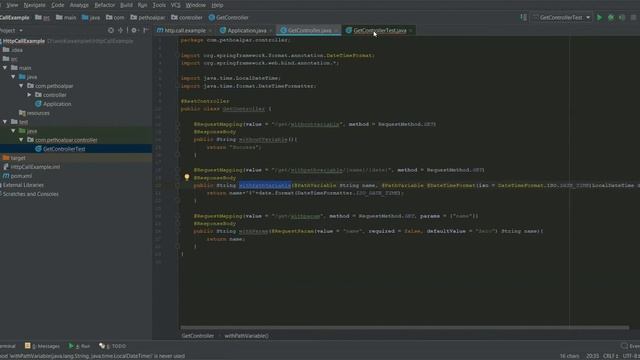The image size is (640, 360).
Task: Collapse com.pethoalpar.controller under test
Action: (x=21, y=140)
